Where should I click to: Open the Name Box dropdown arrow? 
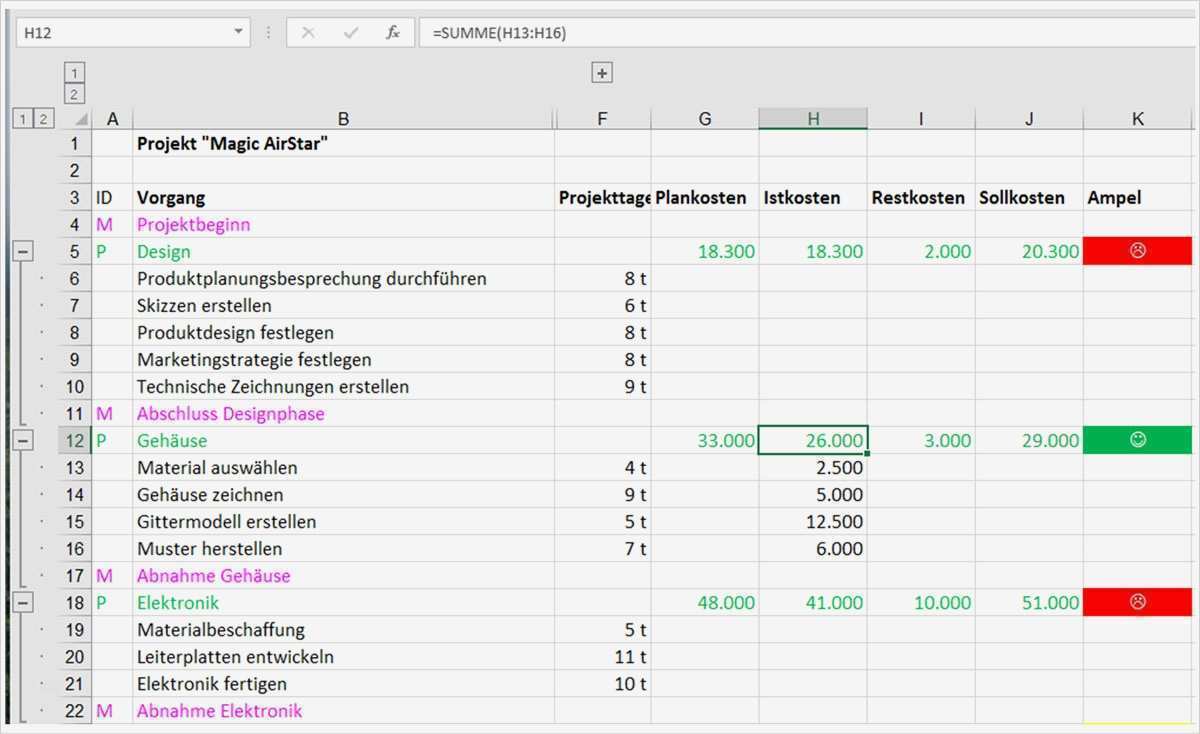coord(240,31)
